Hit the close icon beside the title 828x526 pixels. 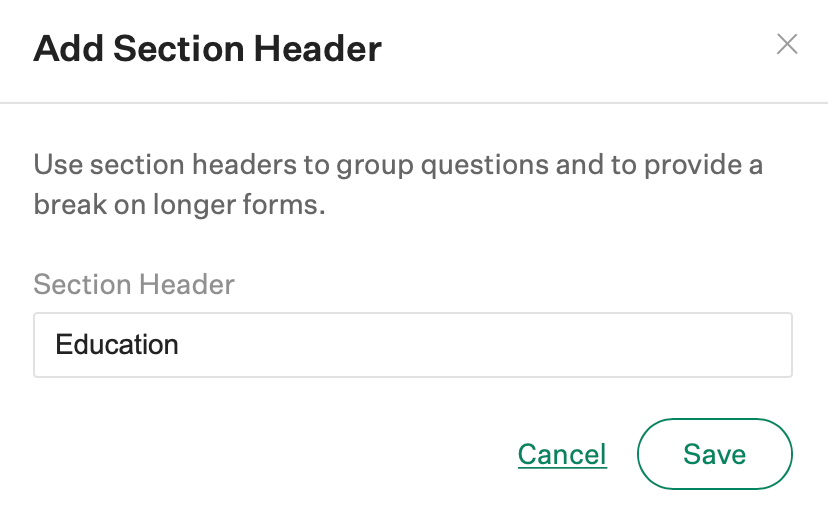click(x=787, y=44)
